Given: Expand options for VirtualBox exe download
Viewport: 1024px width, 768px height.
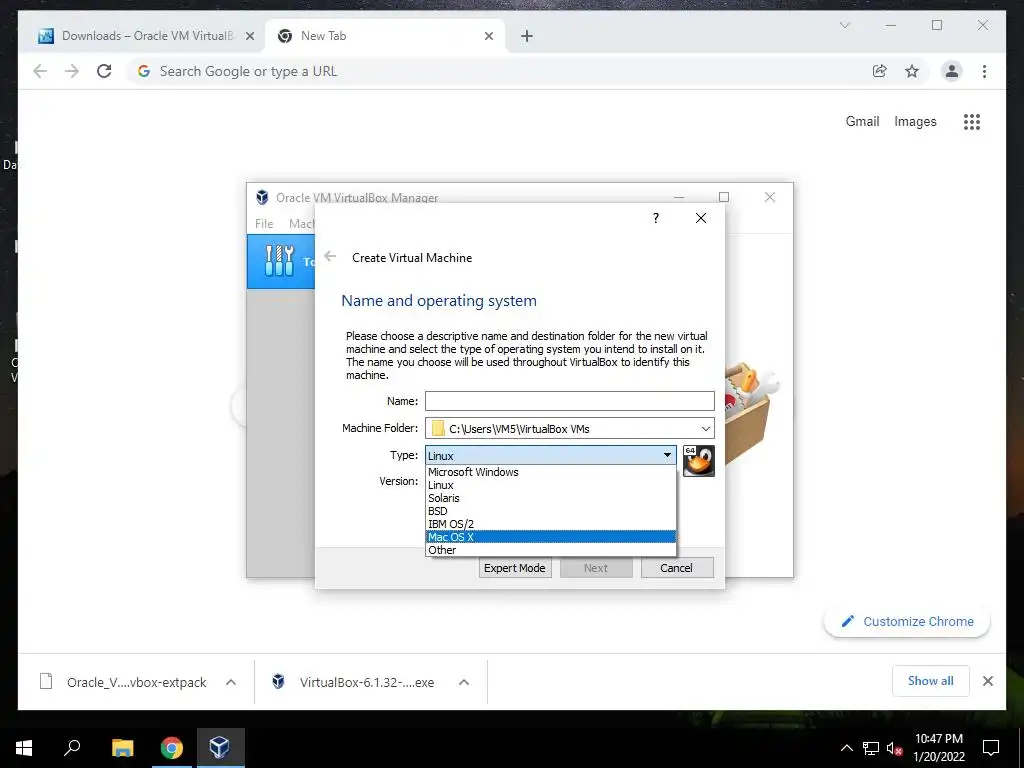Looking at the screenshot, I should [464, 682].
